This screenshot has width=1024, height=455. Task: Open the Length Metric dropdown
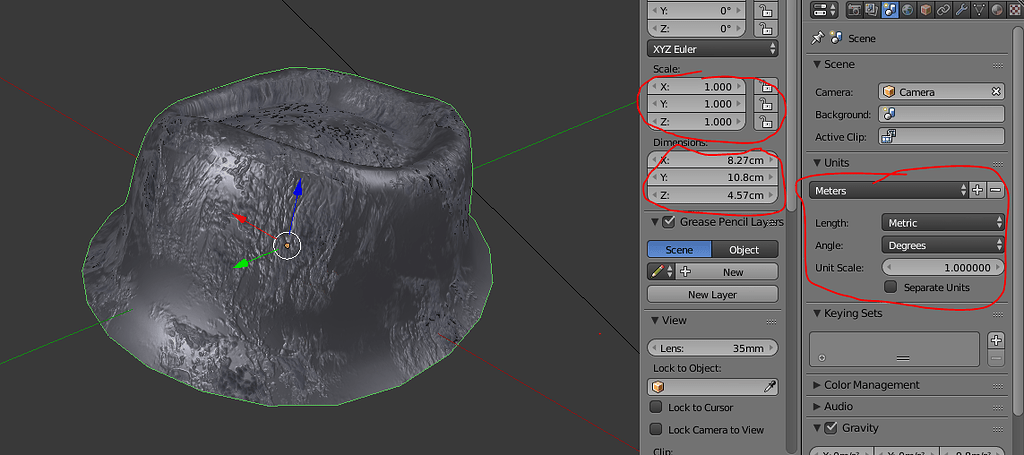(x=942, y=223)
